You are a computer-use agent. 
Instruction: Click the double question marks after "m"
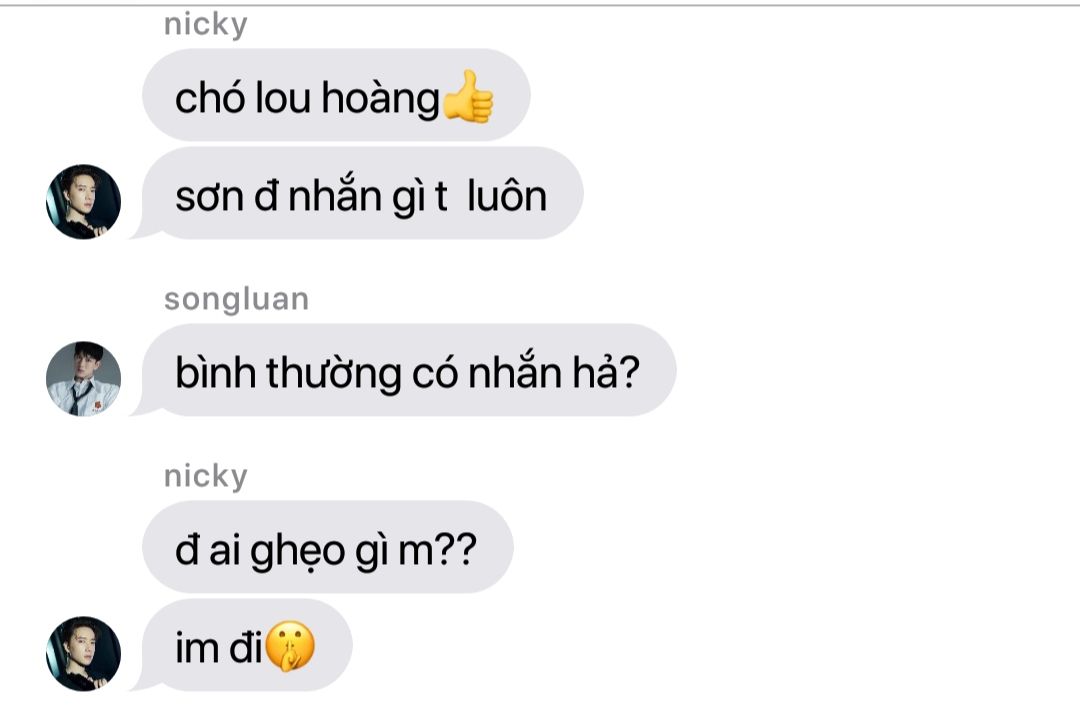(457, 549)
